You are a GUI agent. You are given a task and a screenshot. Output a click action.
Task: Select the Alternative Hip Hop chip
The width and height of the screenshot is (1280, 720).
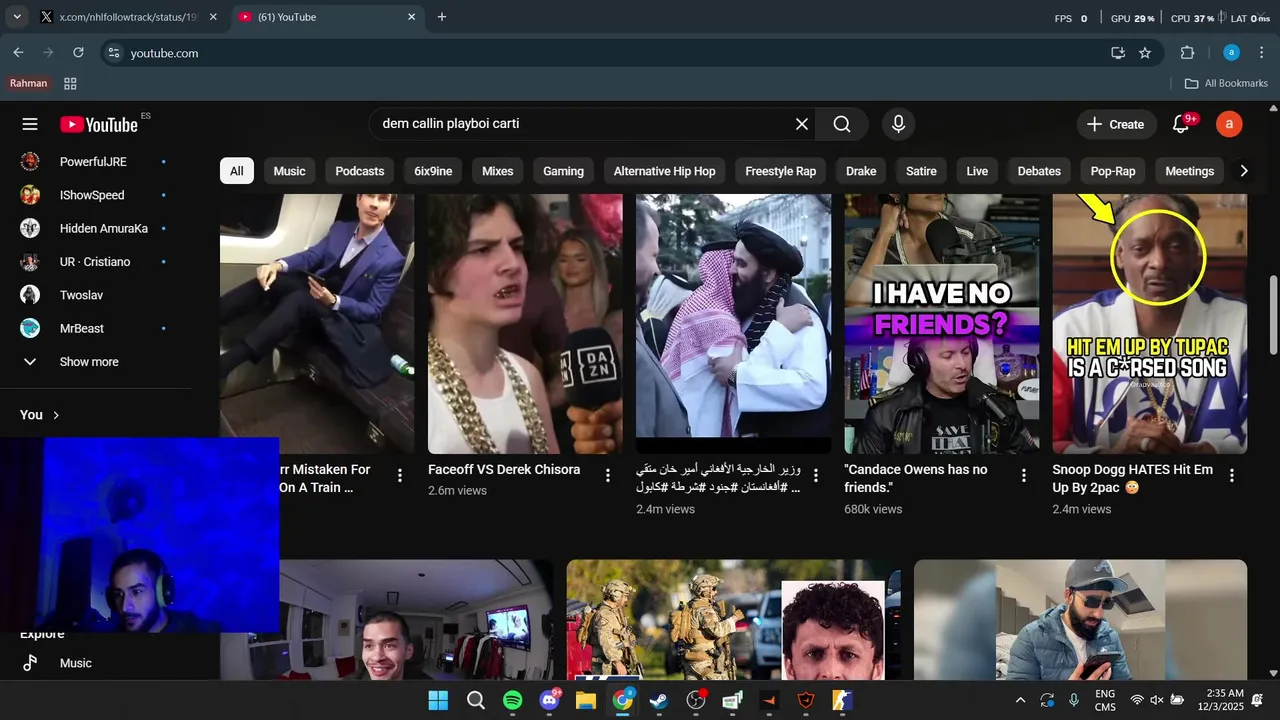[x=664, y=171]
